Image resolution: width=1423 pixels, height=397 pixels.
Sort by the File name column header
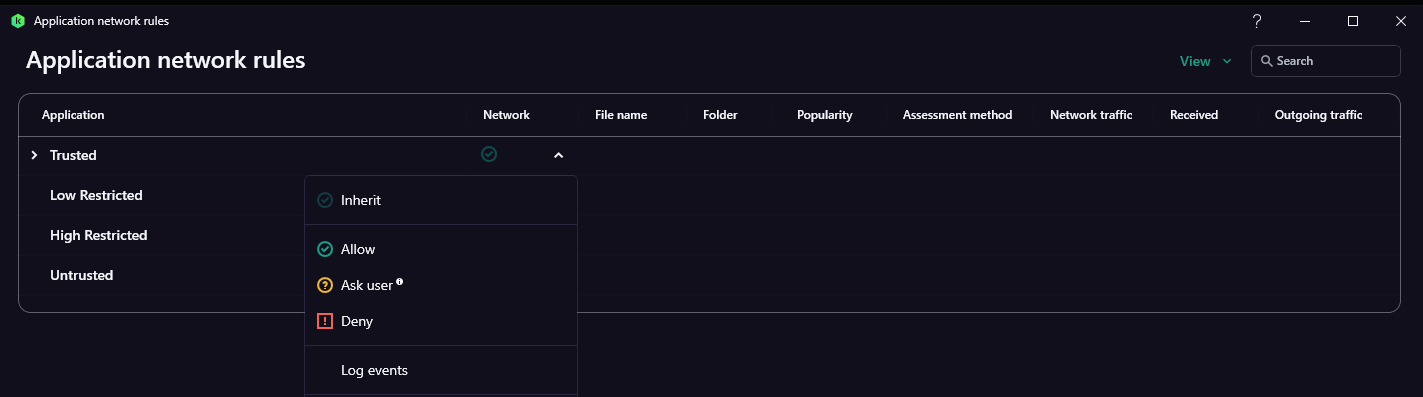[x=621, y=115]
